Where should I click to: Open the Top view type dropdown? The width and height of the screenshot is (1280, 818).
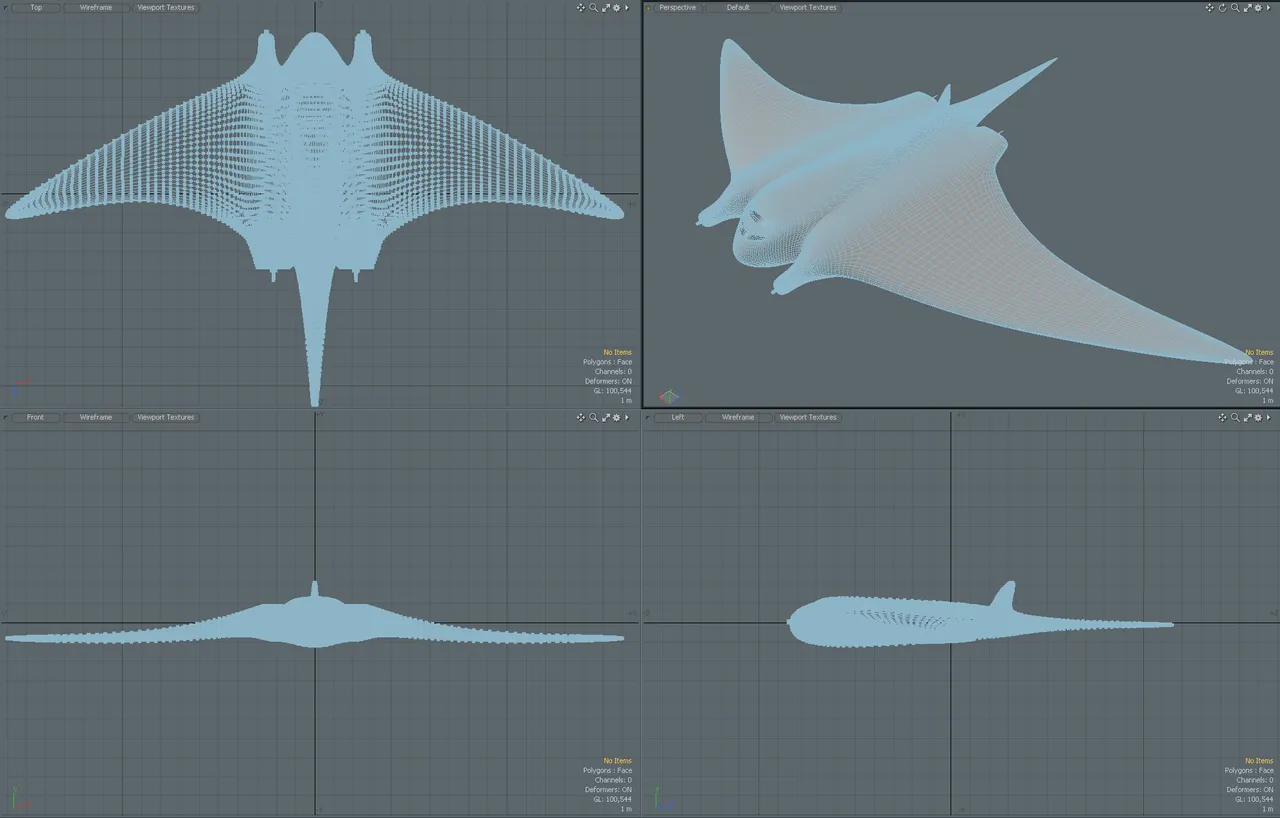(x=36, y=7)
